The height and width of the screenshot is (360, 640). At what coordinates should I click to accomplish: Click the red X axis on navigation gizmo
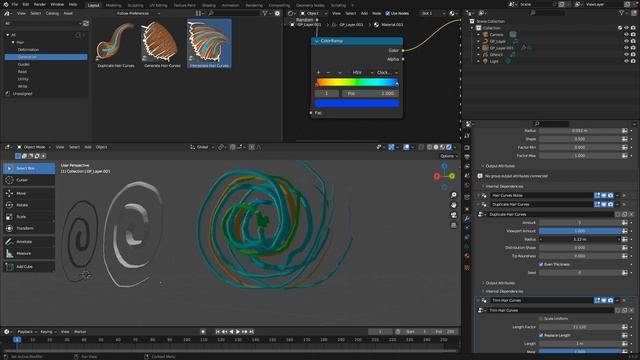coord(437,176)
